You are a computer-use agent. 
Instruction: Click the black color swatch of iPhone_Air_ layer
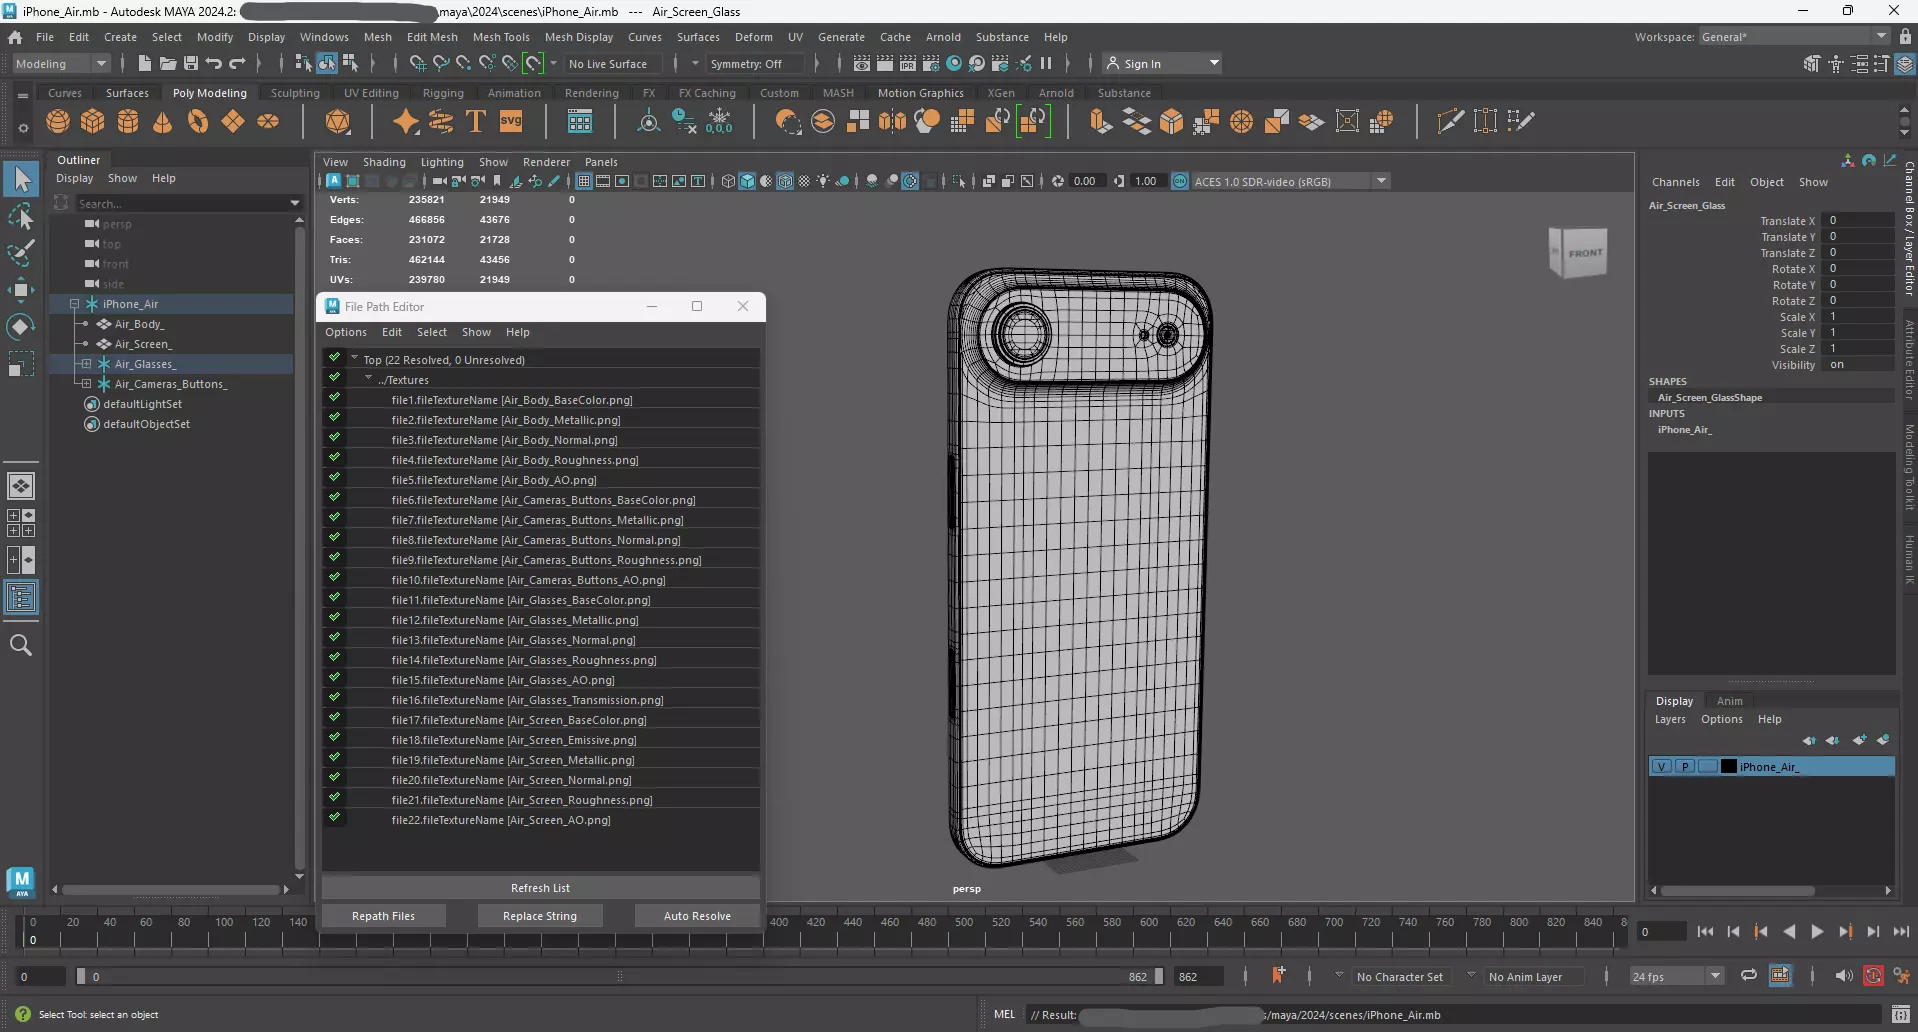(x=1728, y=767)
